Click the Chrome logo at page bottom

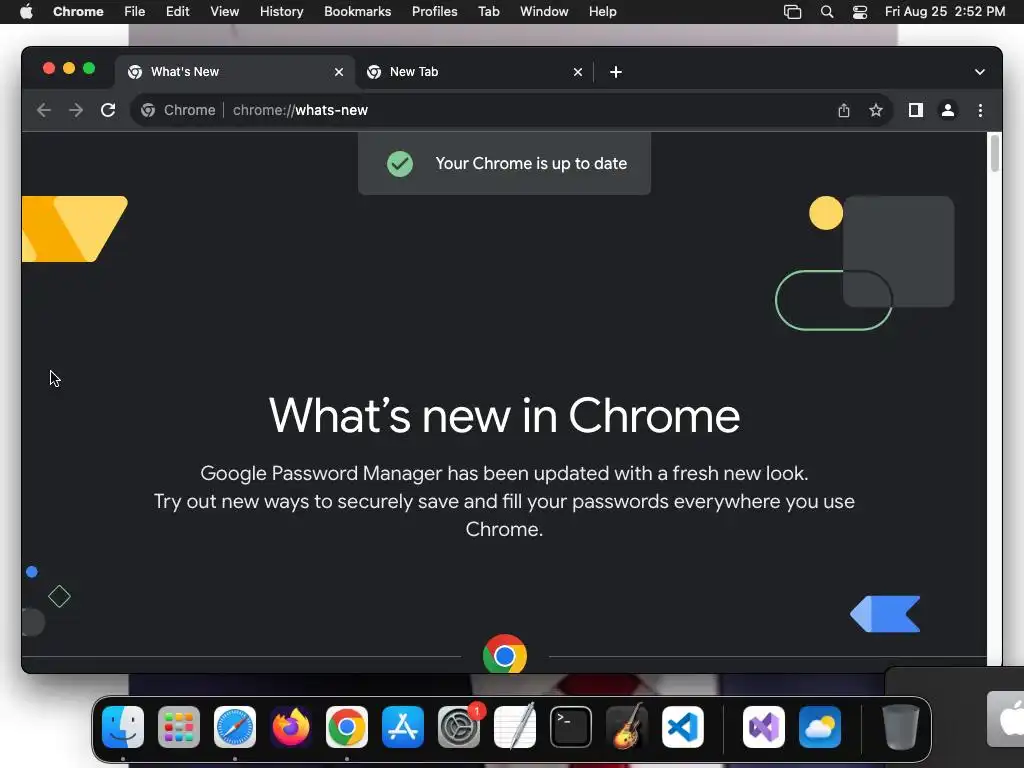(x=505, y=654)
